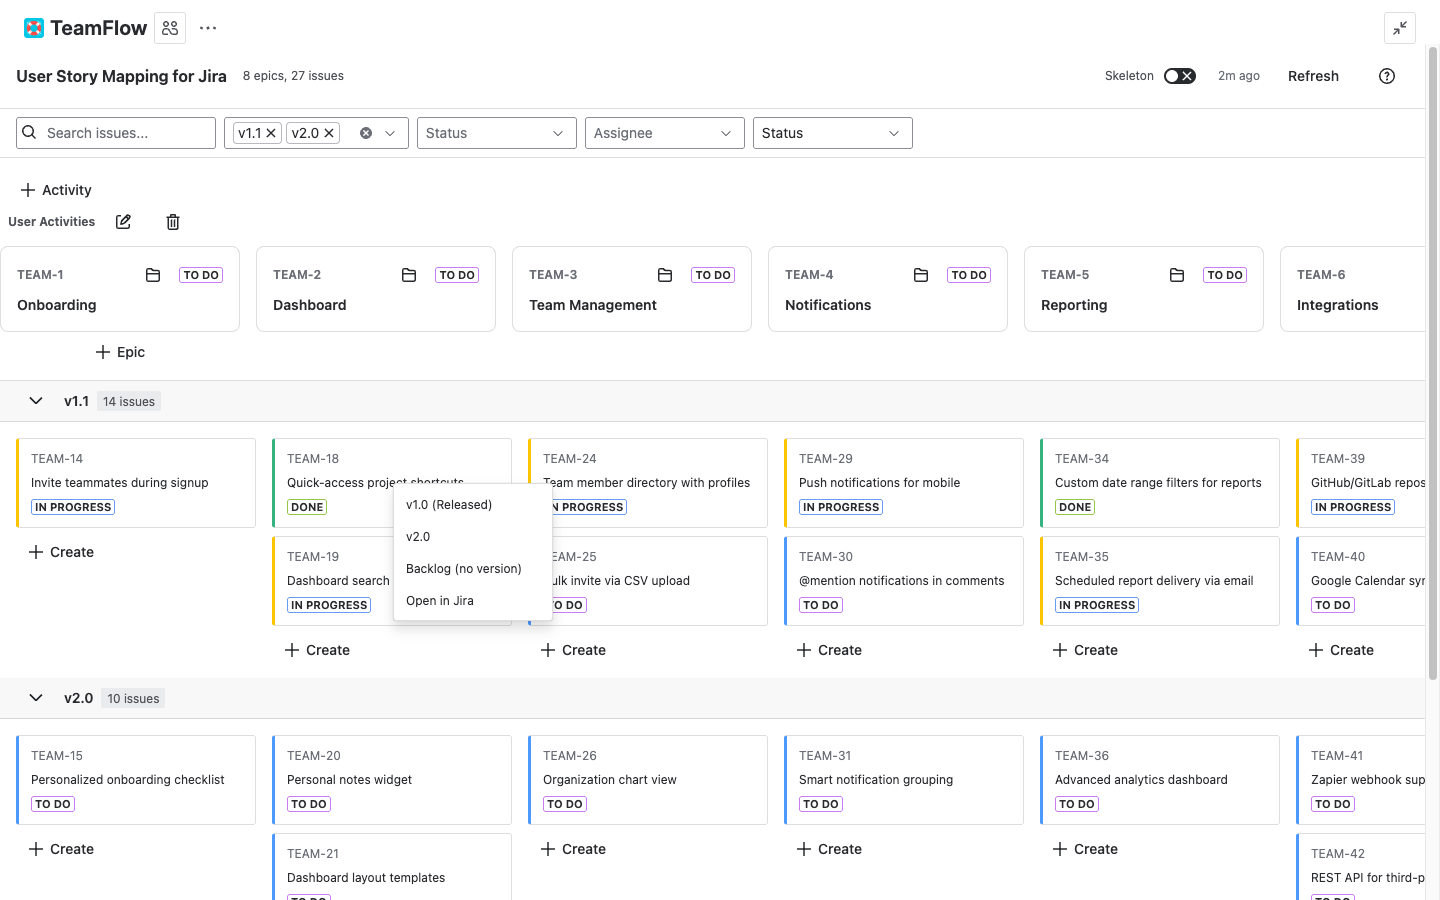Select Open in Jira from the menu
The height and width of the screenshot is (900, 1440).
point(438,600)
